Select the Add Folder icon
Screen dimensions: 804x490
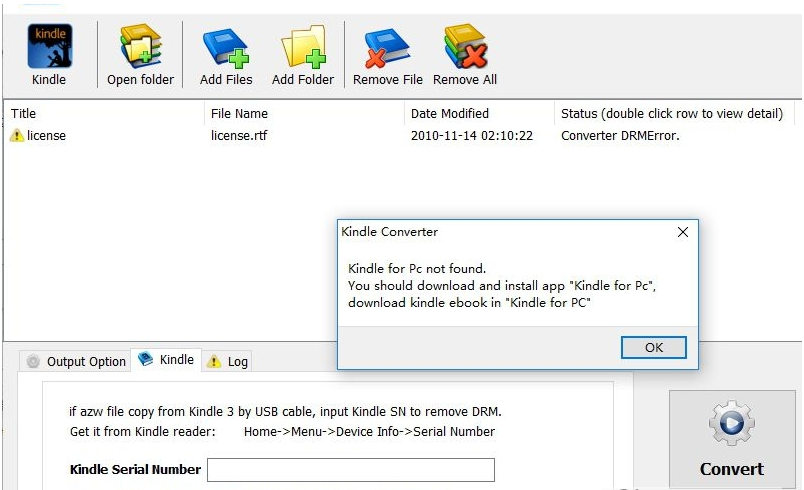(303, 47)
